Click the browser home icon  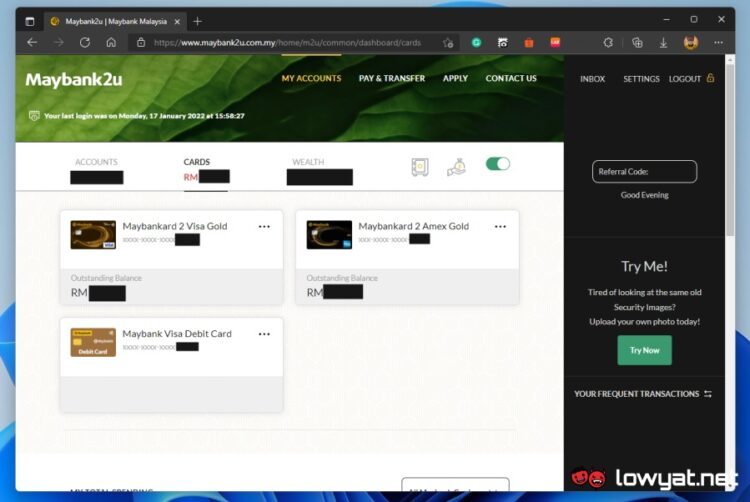(111, 43)
